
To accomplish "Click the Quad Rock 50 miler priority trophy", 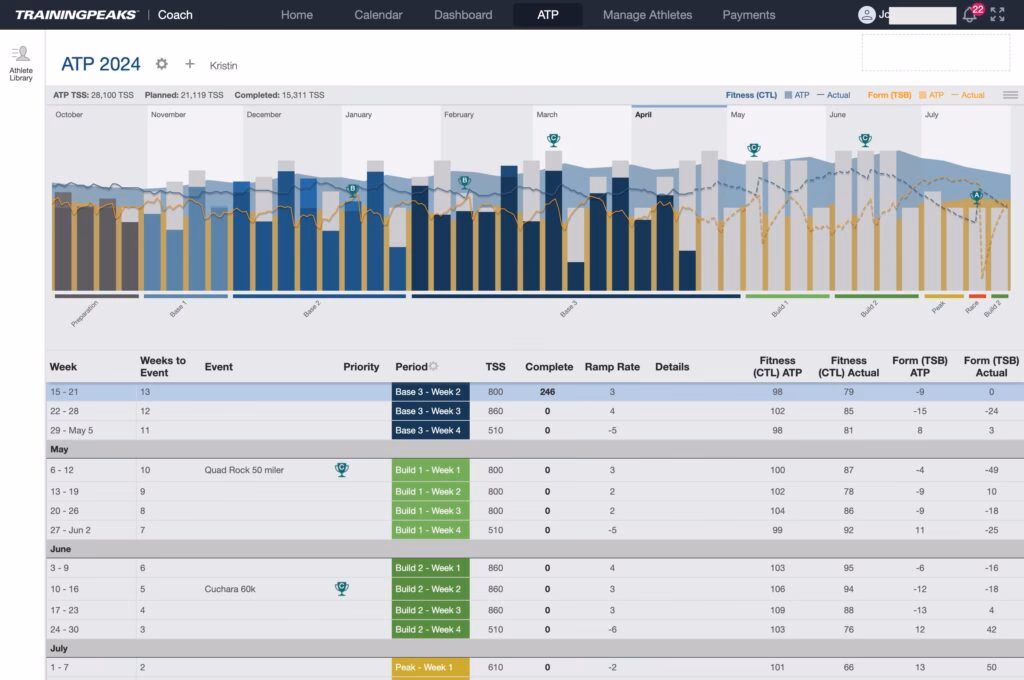I will click(x=342, y=469).
